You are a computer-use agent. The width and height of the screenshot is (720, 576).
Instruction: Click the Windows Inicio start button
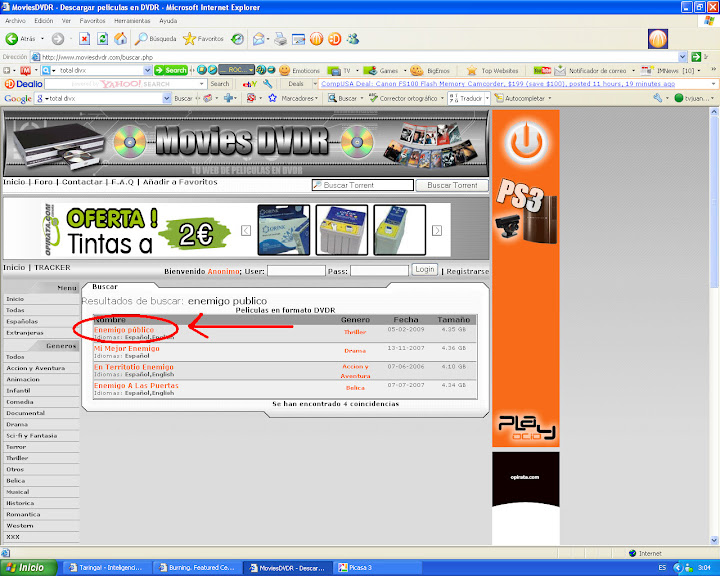29,568
